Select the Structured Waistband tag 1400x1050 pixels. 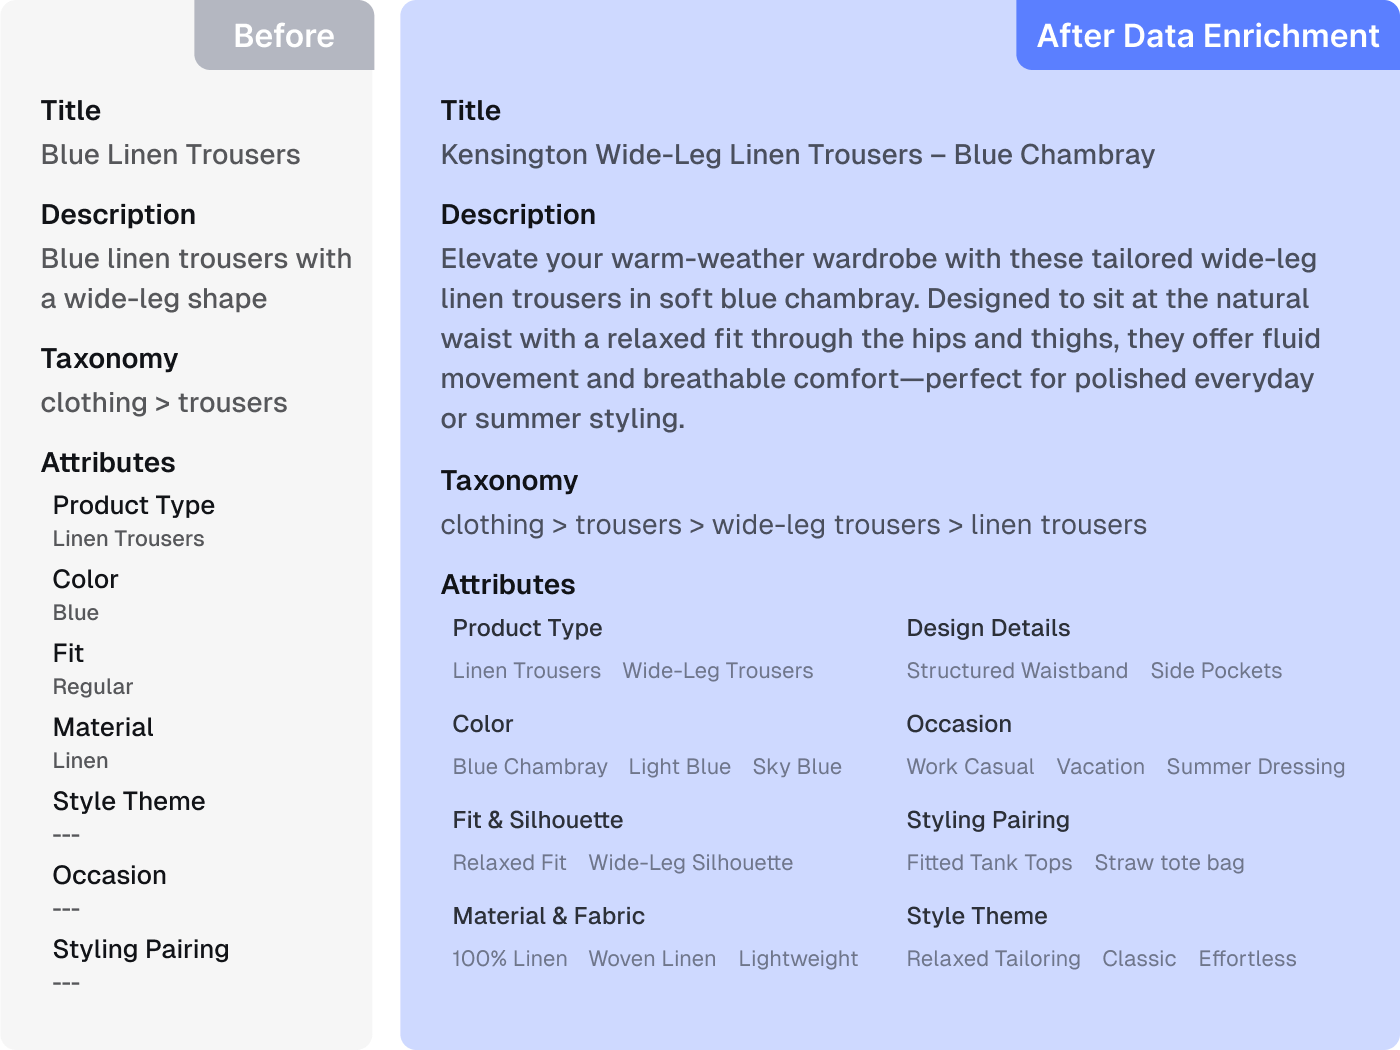coord(1016,671)
